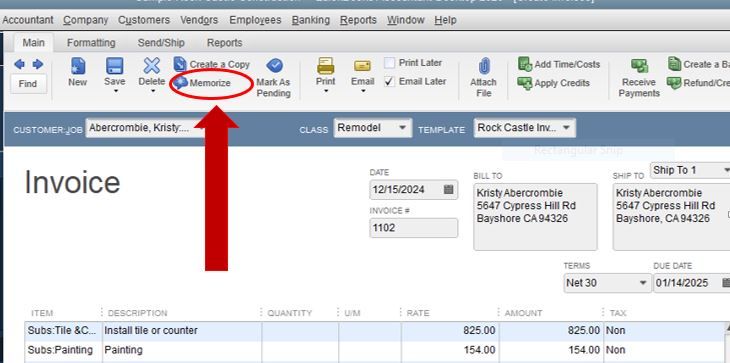Go to the next invoice with right arrow
The image size is (730, 363).
click(38, 64)
